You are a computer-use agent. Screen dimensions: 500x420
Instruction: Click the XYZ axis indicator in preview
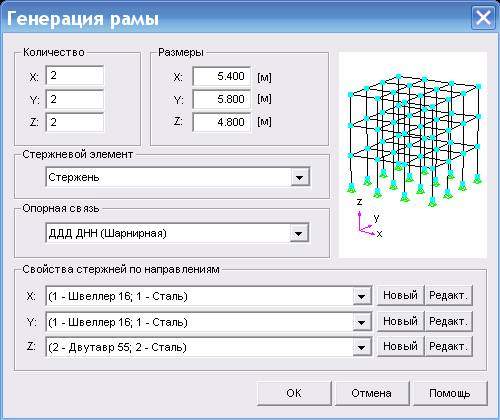point(369,218)
